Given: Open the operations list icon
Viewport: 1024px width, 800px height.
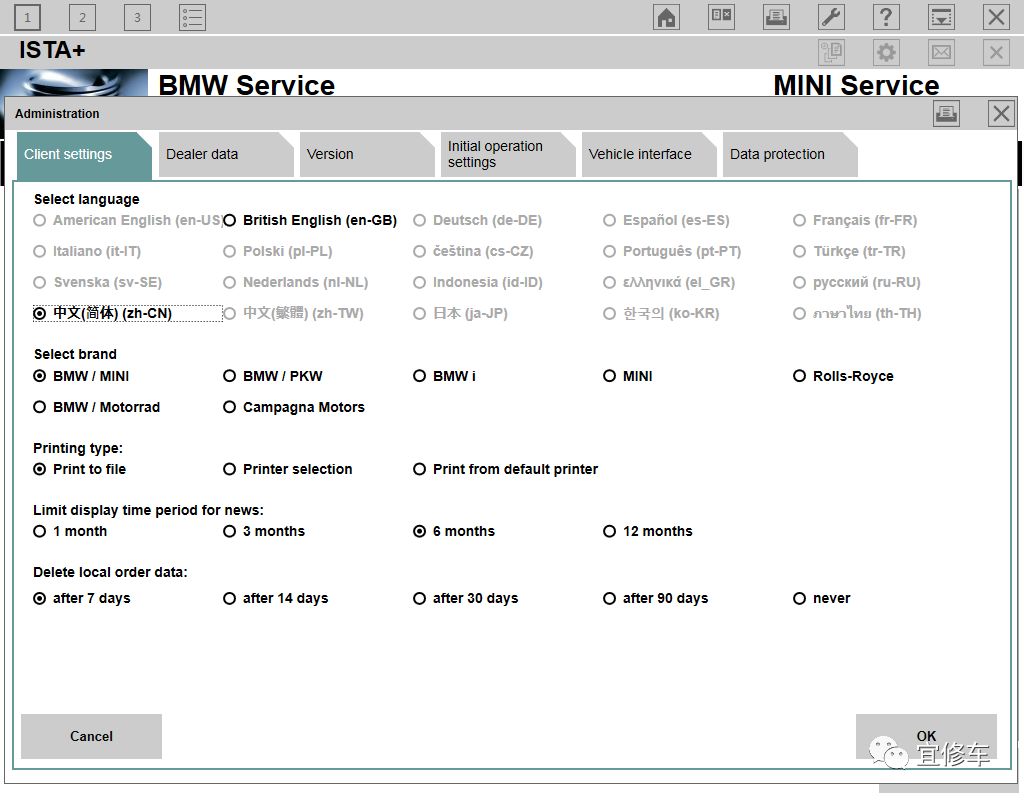Looking at the screenshot, I should tap(193, 18).
